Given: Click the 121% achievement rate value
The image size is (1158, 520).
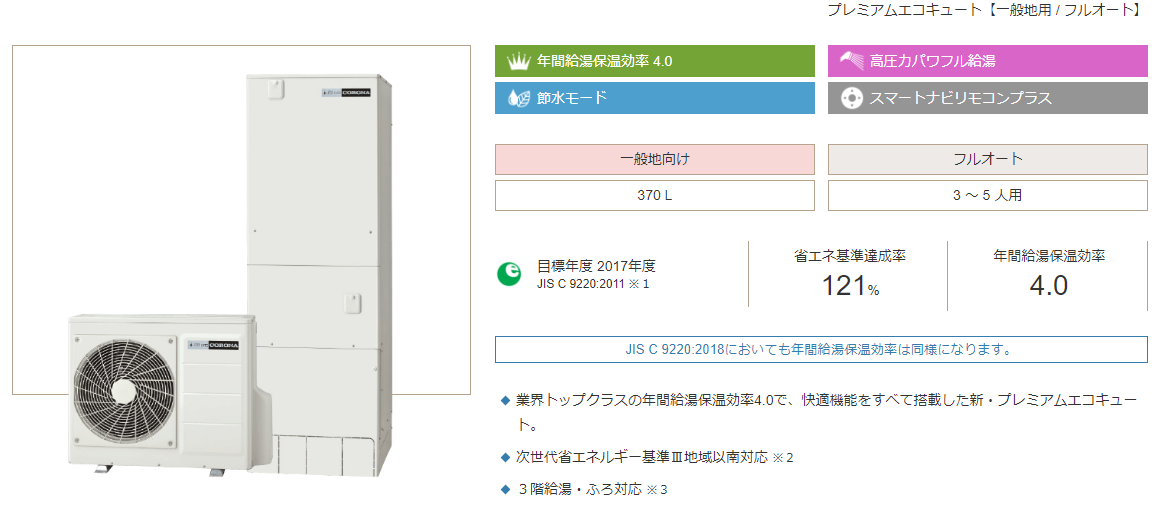Looking at the screenshot, I should (x=850, y=286).
